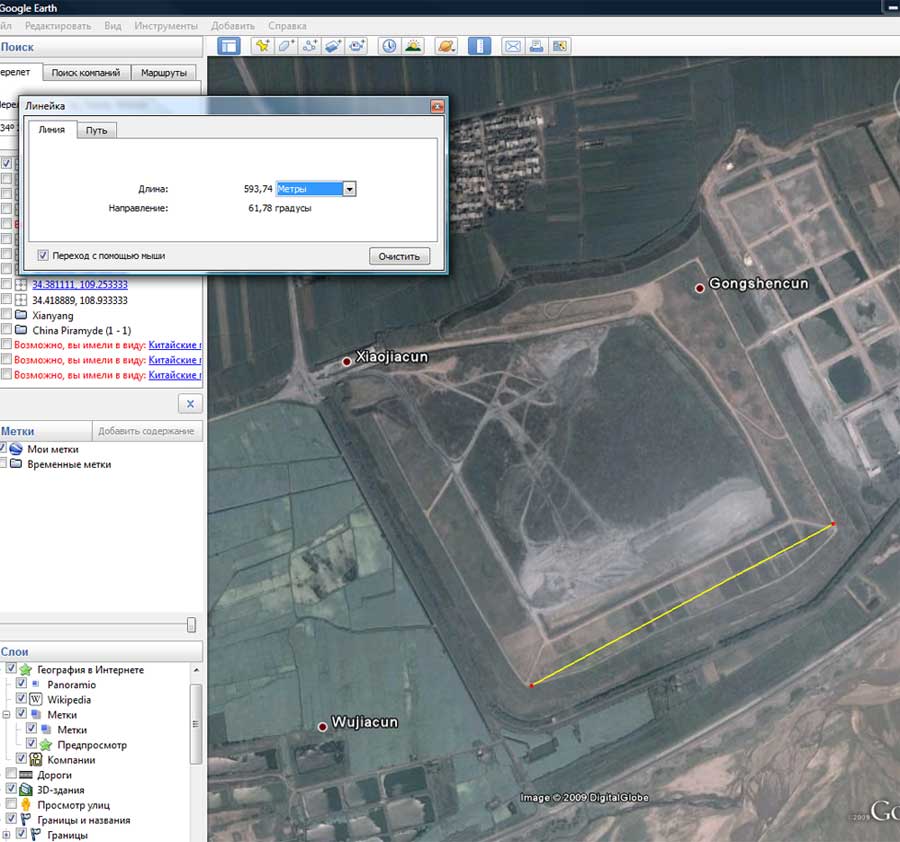Click the email envelope toolbar icon
Viewport: 900px width, 842px height.
(513, 46)
